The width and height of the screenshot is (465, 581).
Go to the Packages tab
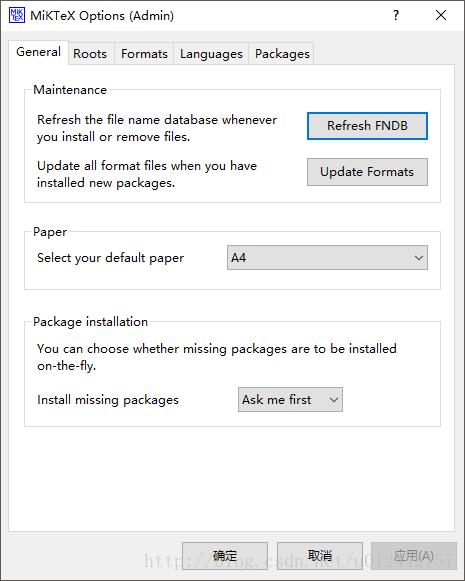pos(282,54)
